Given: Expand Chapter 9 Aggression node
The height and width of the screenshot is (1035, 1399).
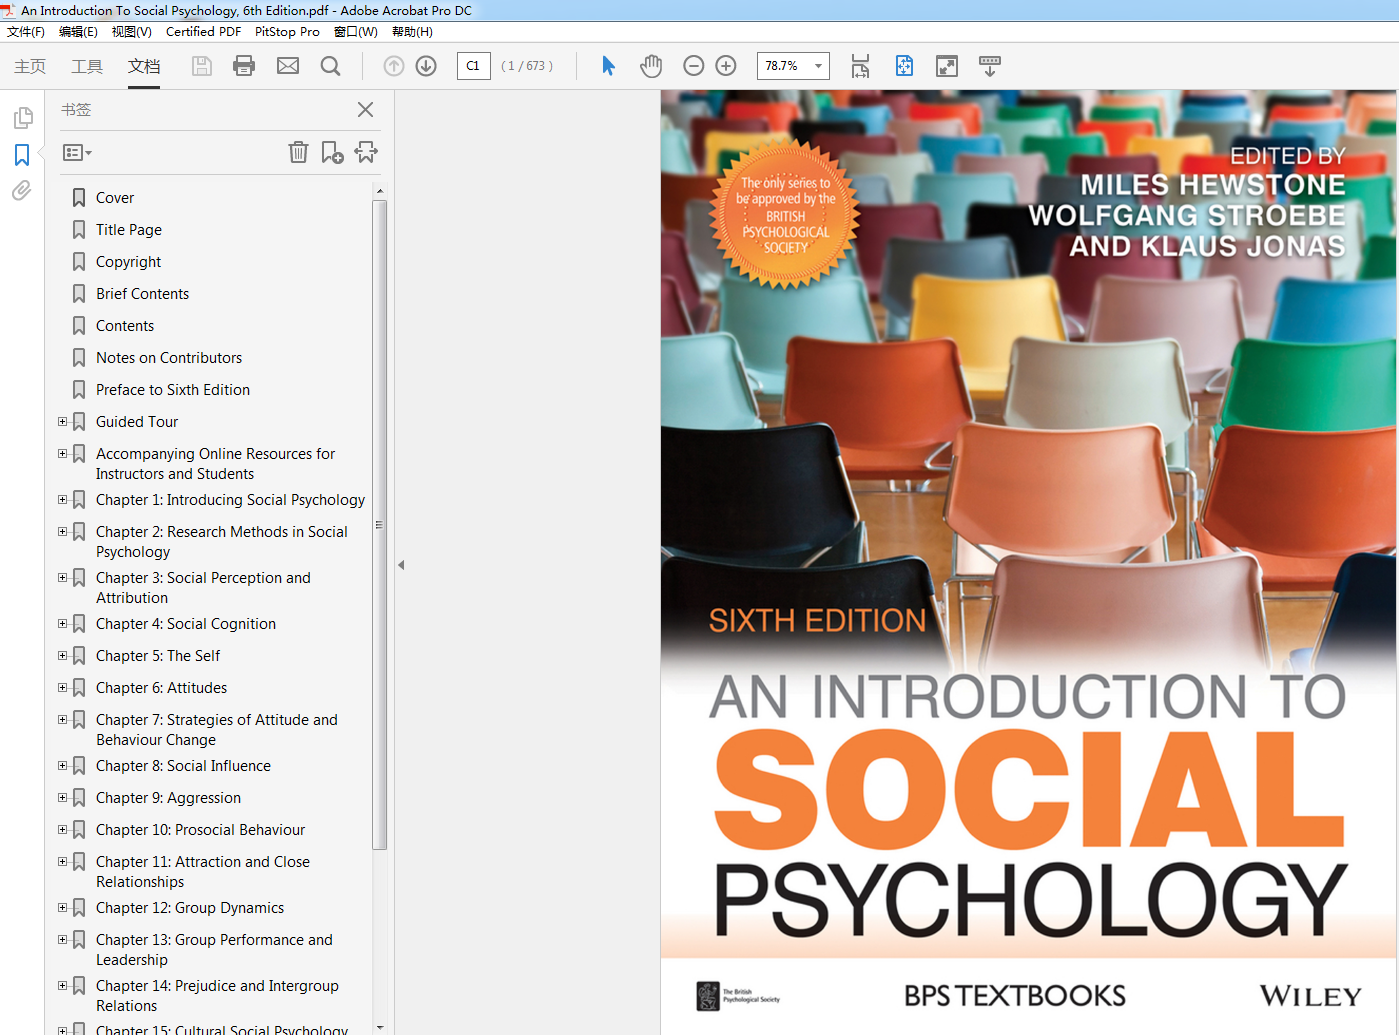Looking at the screenshot, I should tap(62, 798).
